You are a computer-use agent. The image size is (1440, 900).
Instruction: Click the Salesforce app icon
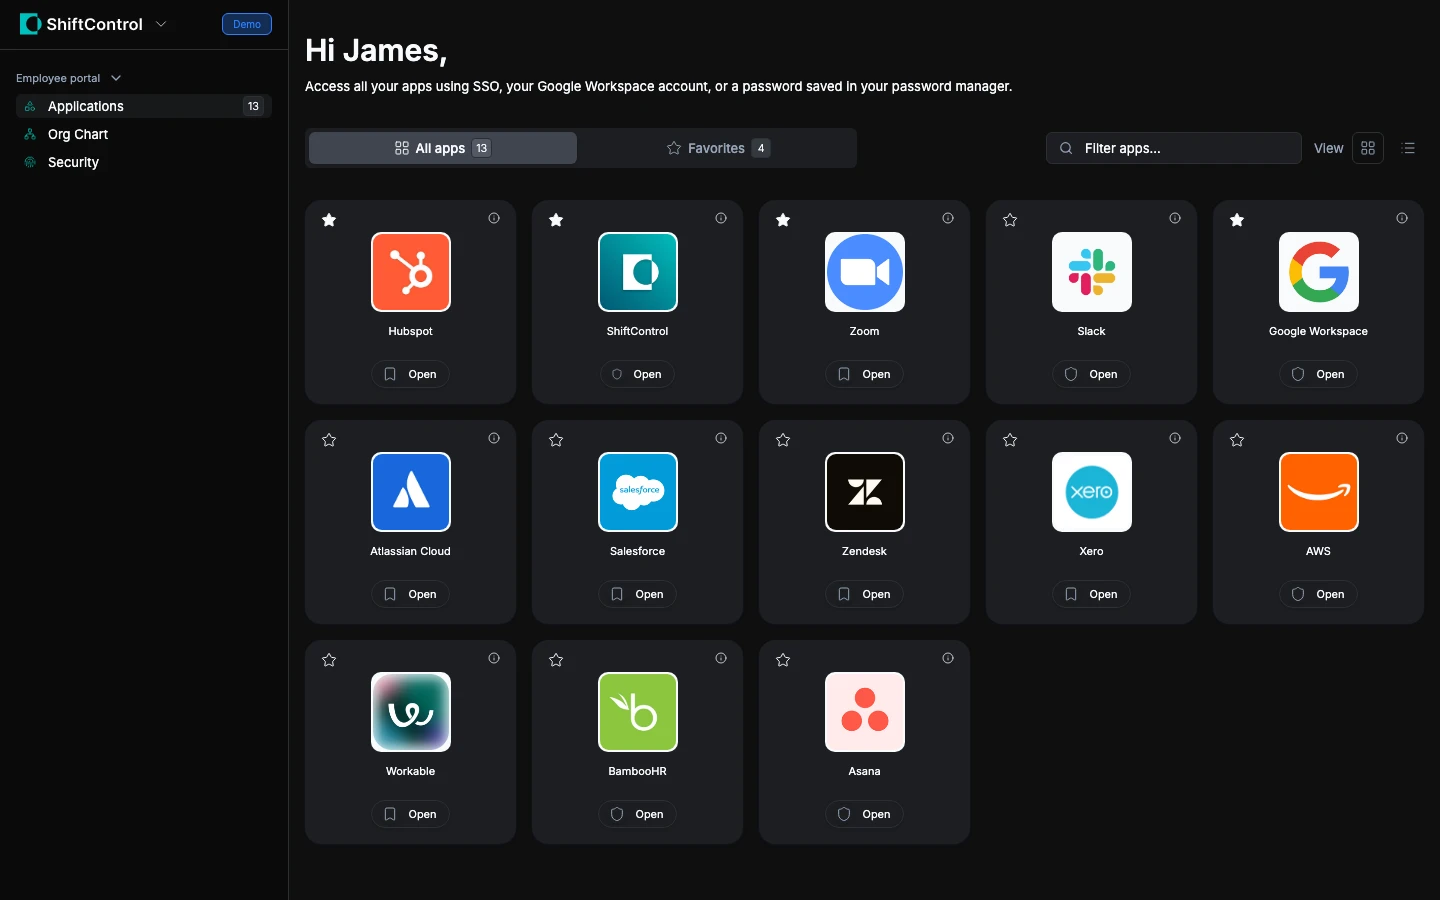(638, 492)
